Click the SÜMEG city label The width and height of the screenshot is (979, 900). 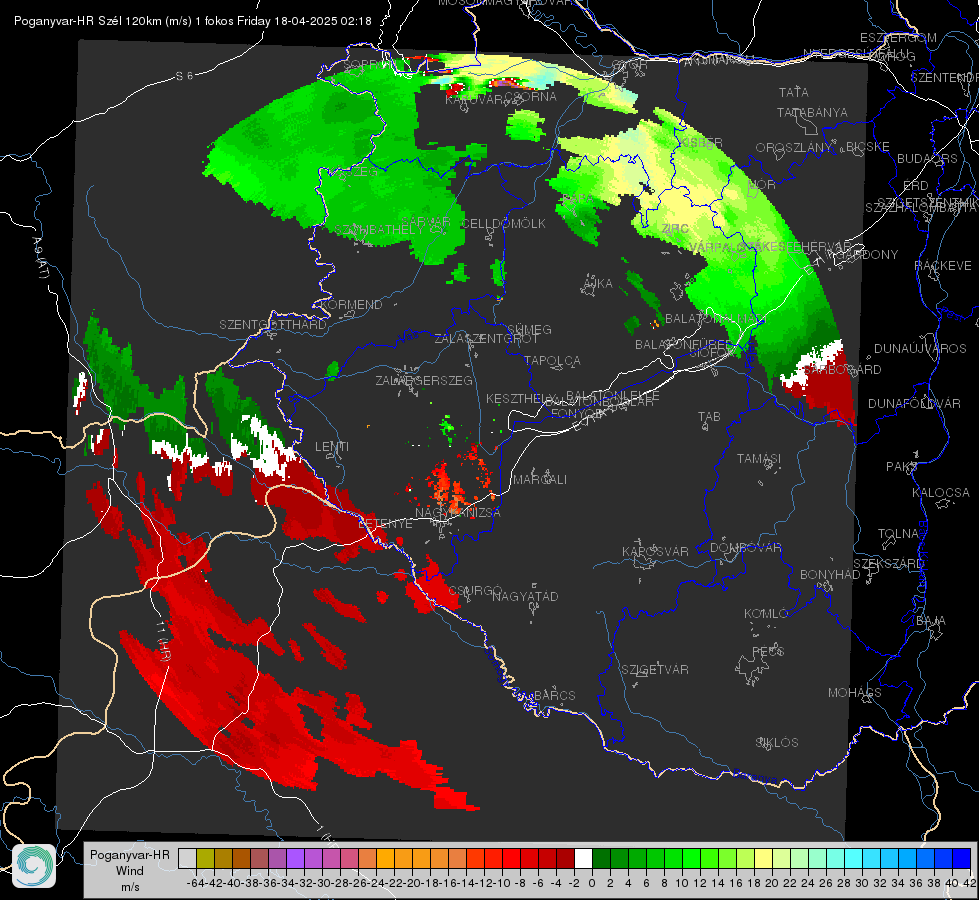pyautogui.click(x=529, y=330)
